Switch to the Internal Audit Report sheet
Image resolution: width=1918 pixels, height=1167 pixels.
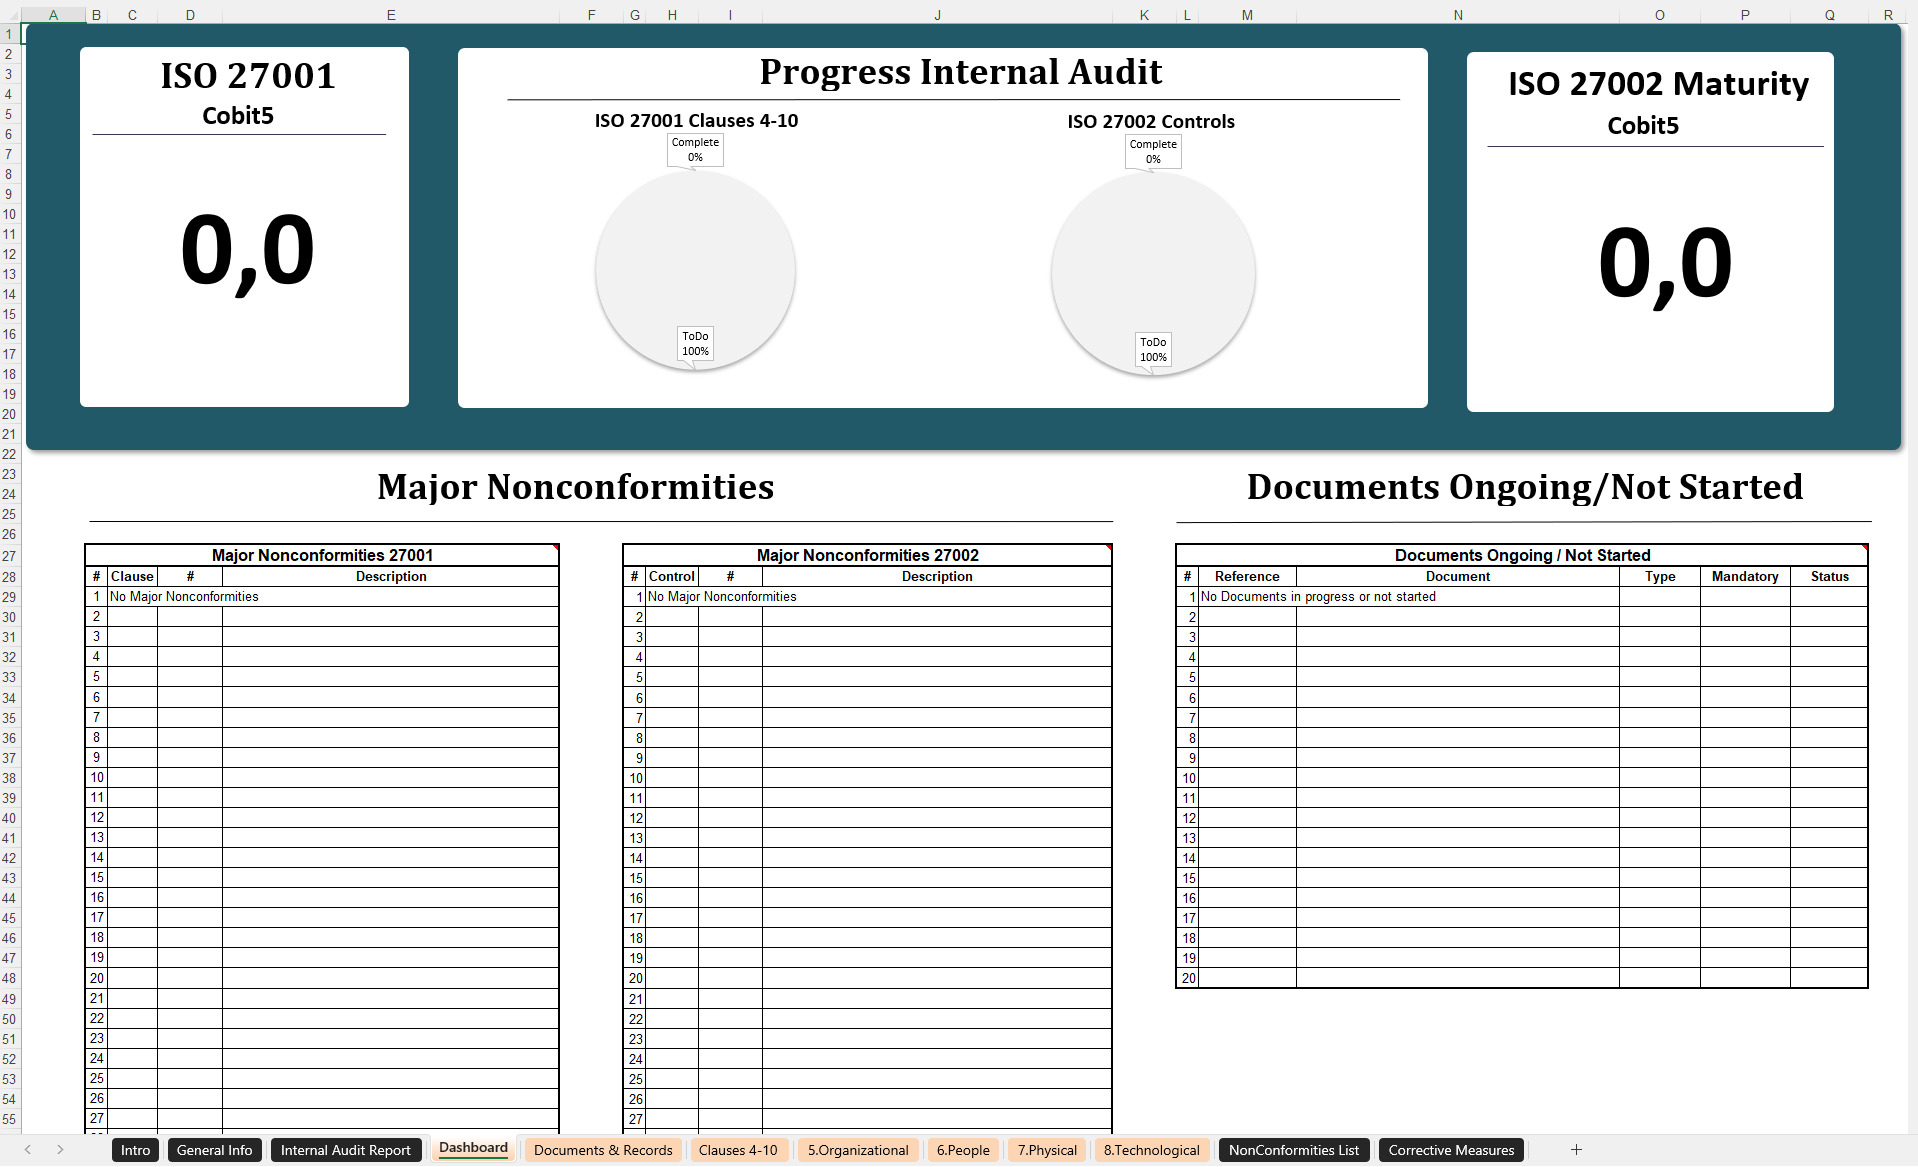tap(346, 1149)
